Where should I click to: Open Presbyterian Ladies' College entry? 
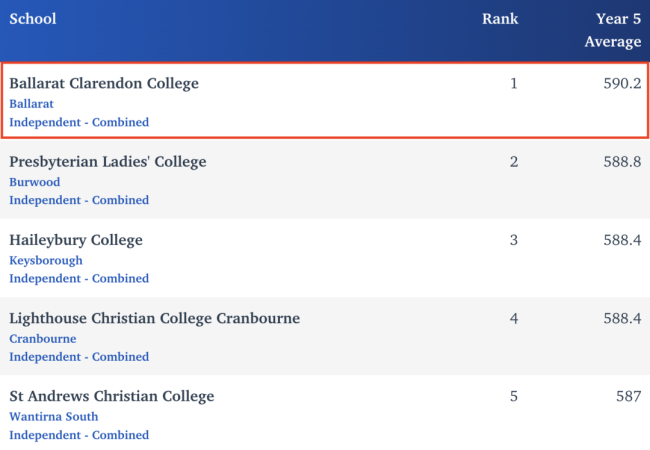point(108,162)
